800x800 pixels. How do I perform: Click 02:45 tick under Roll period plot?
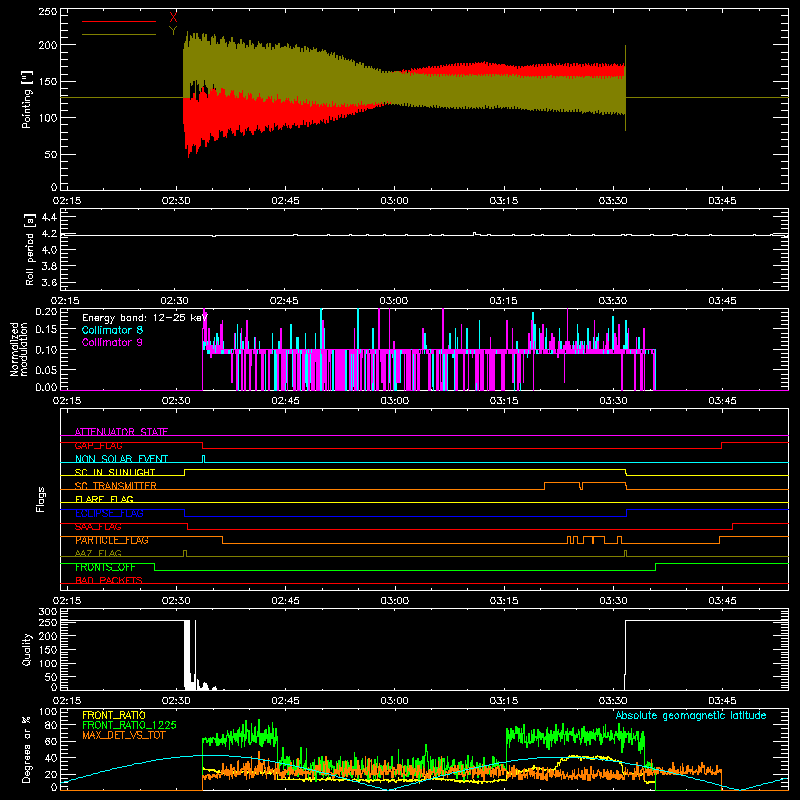(284, 301)
